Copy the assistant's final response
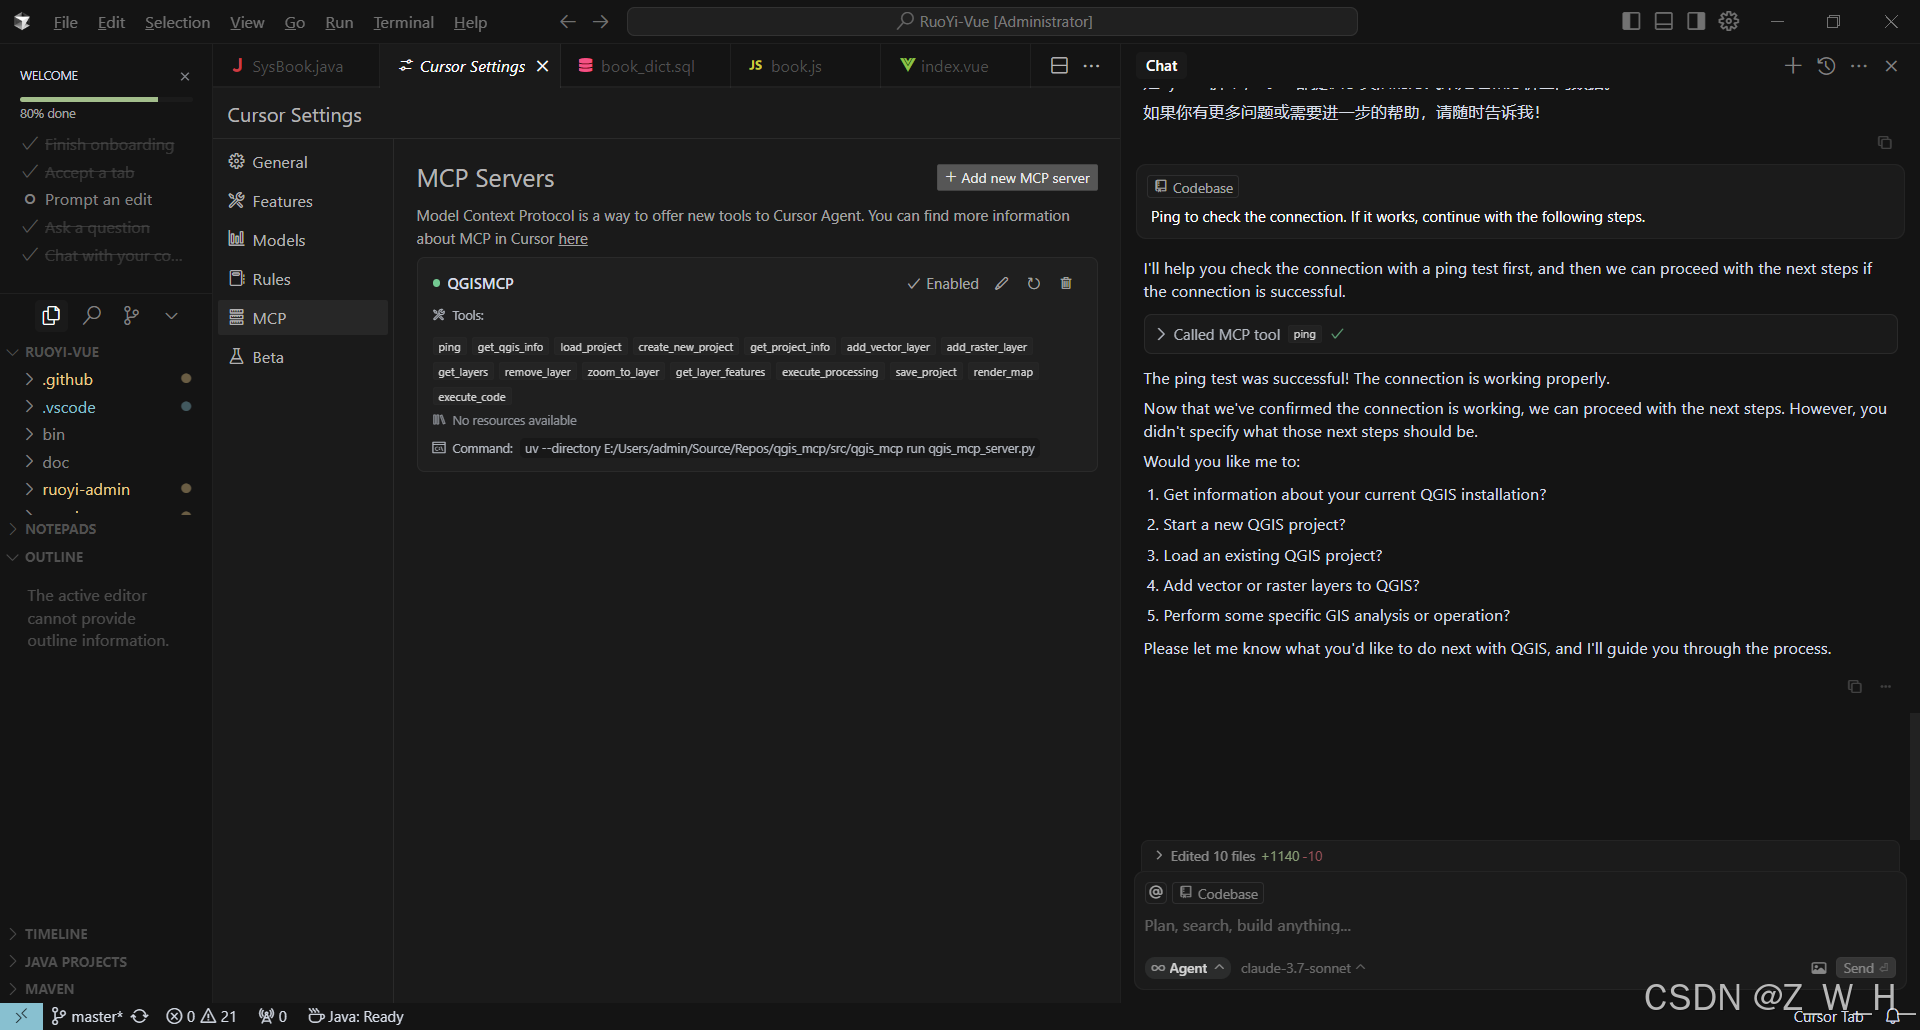 point(1855,687)
